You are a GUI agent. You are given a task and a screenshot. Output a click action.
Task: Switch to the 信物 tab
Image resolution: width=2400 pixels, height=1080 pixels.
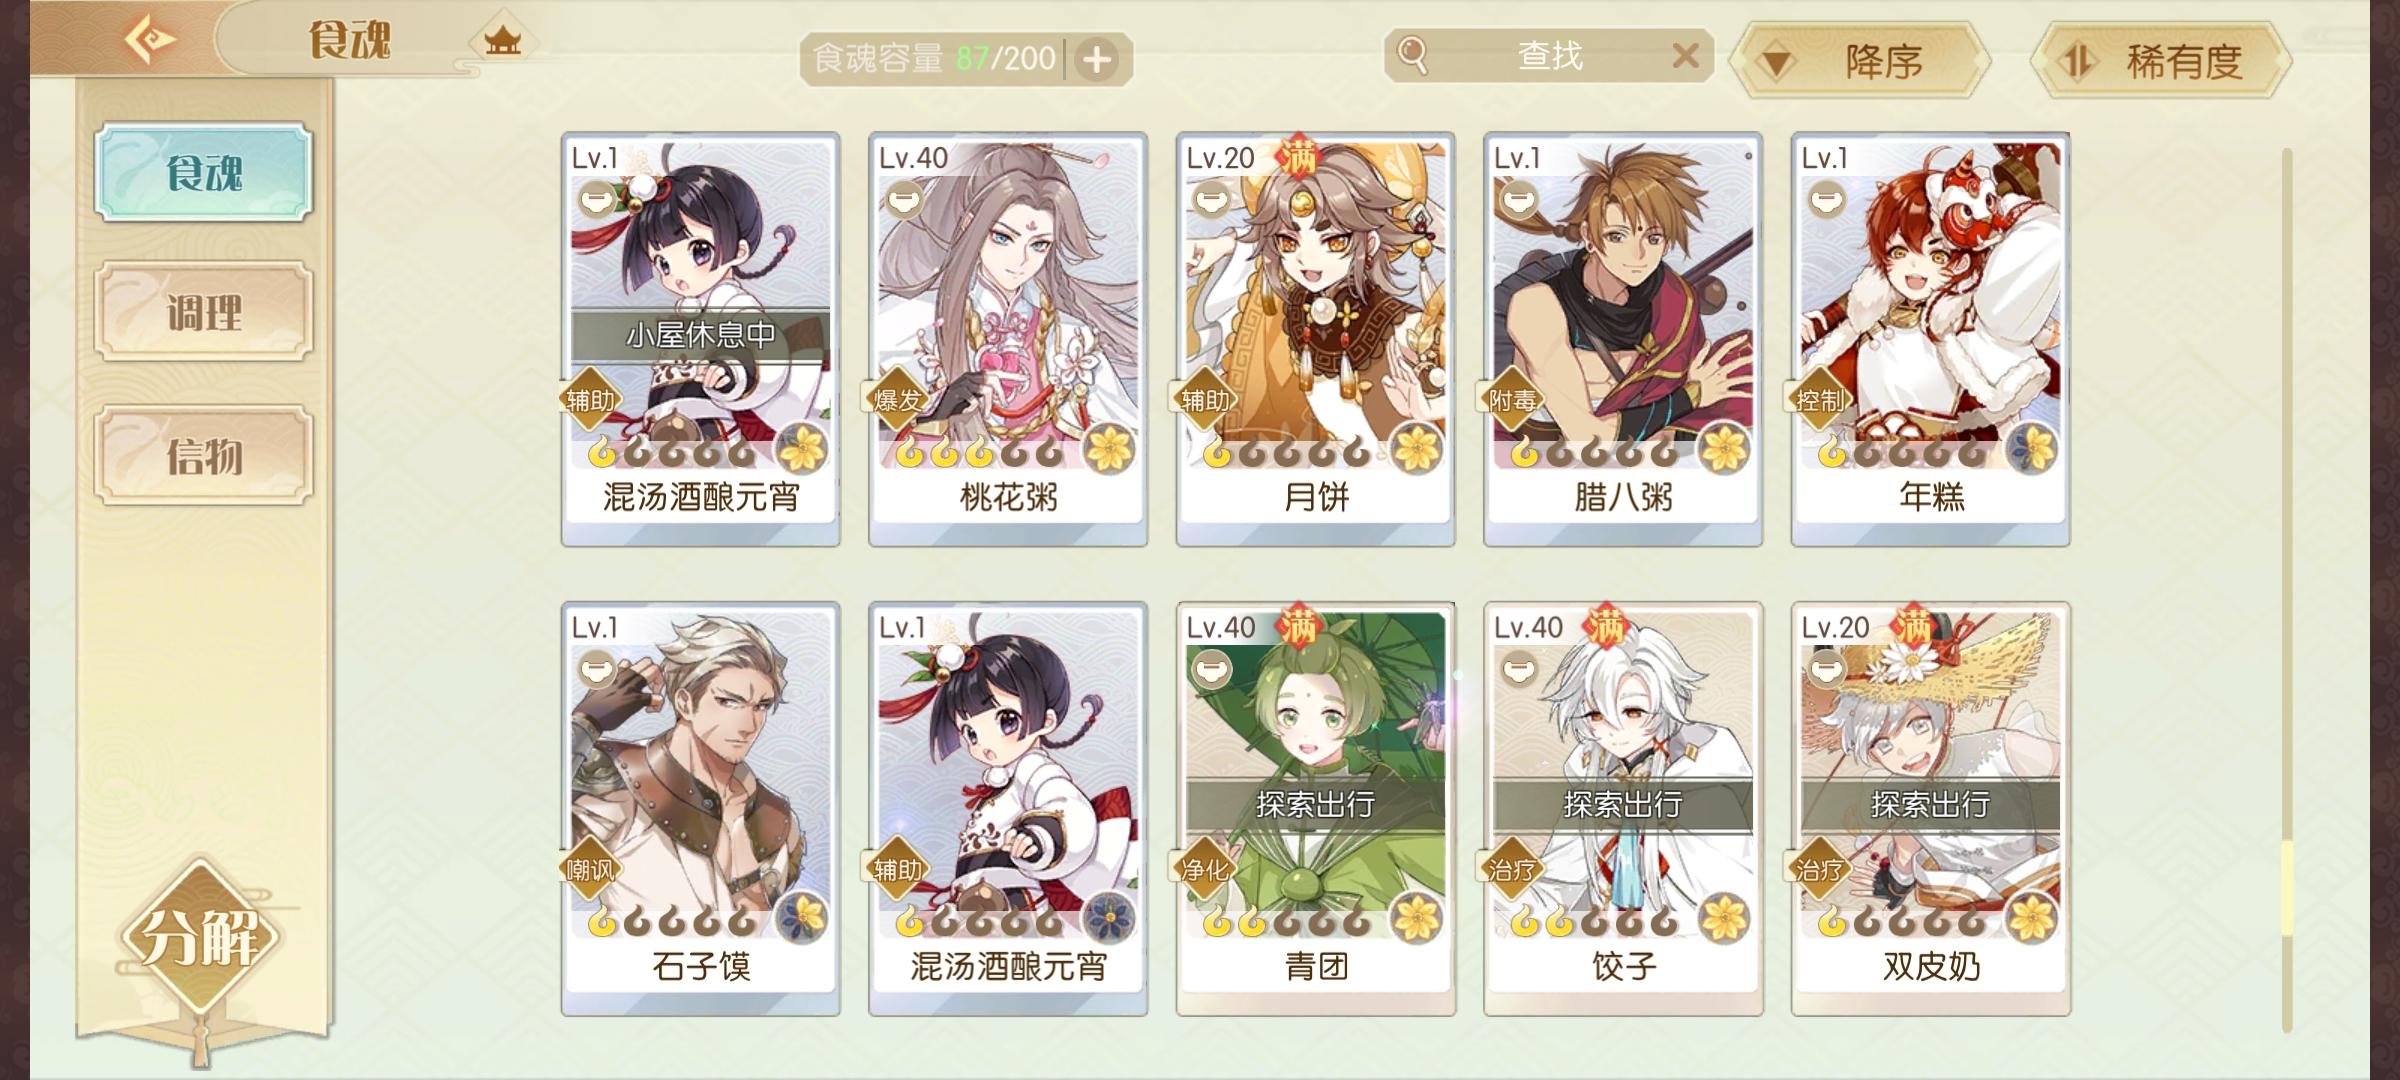[204, 455]
